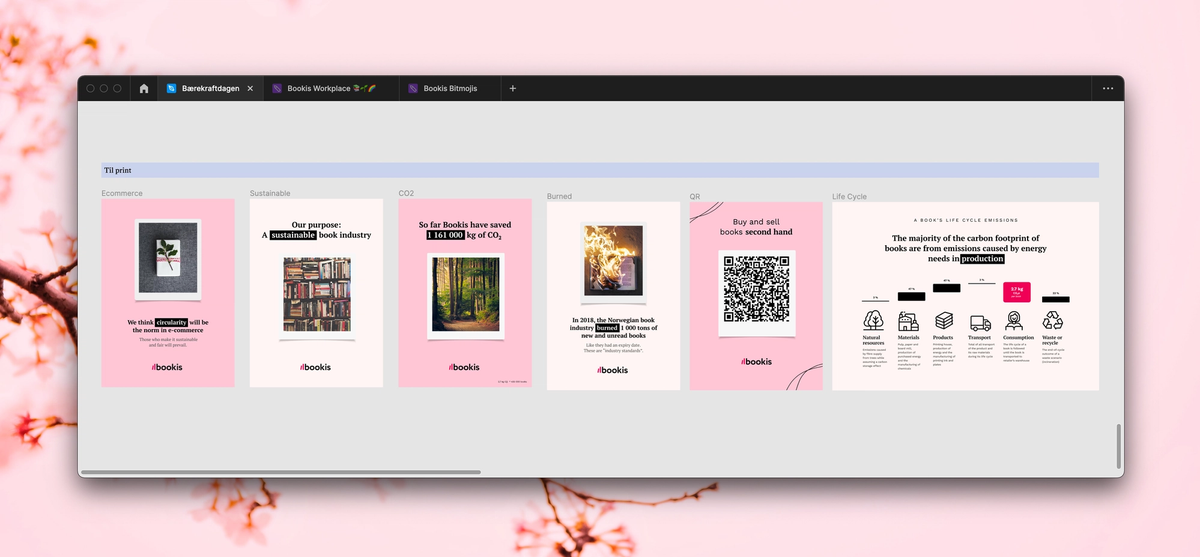
Task: Select the Burned frame label
Action: 559,196
